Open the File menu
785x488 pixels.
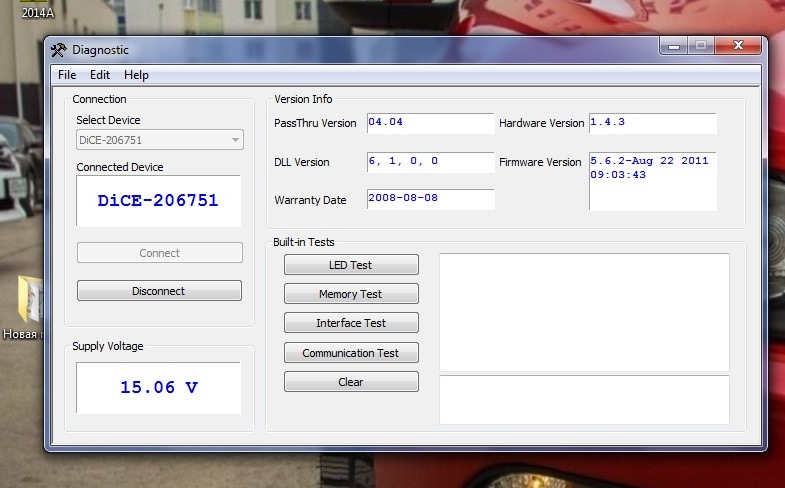[x=67, y=75]
